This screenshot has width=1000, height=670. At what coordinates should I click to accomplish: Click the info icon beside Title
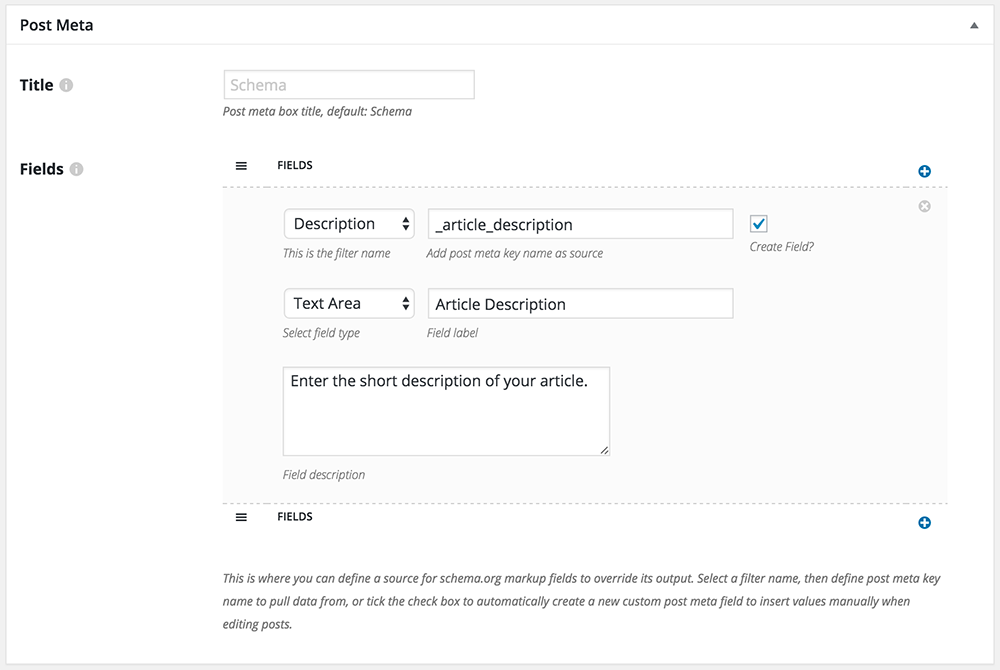point(66,86)
